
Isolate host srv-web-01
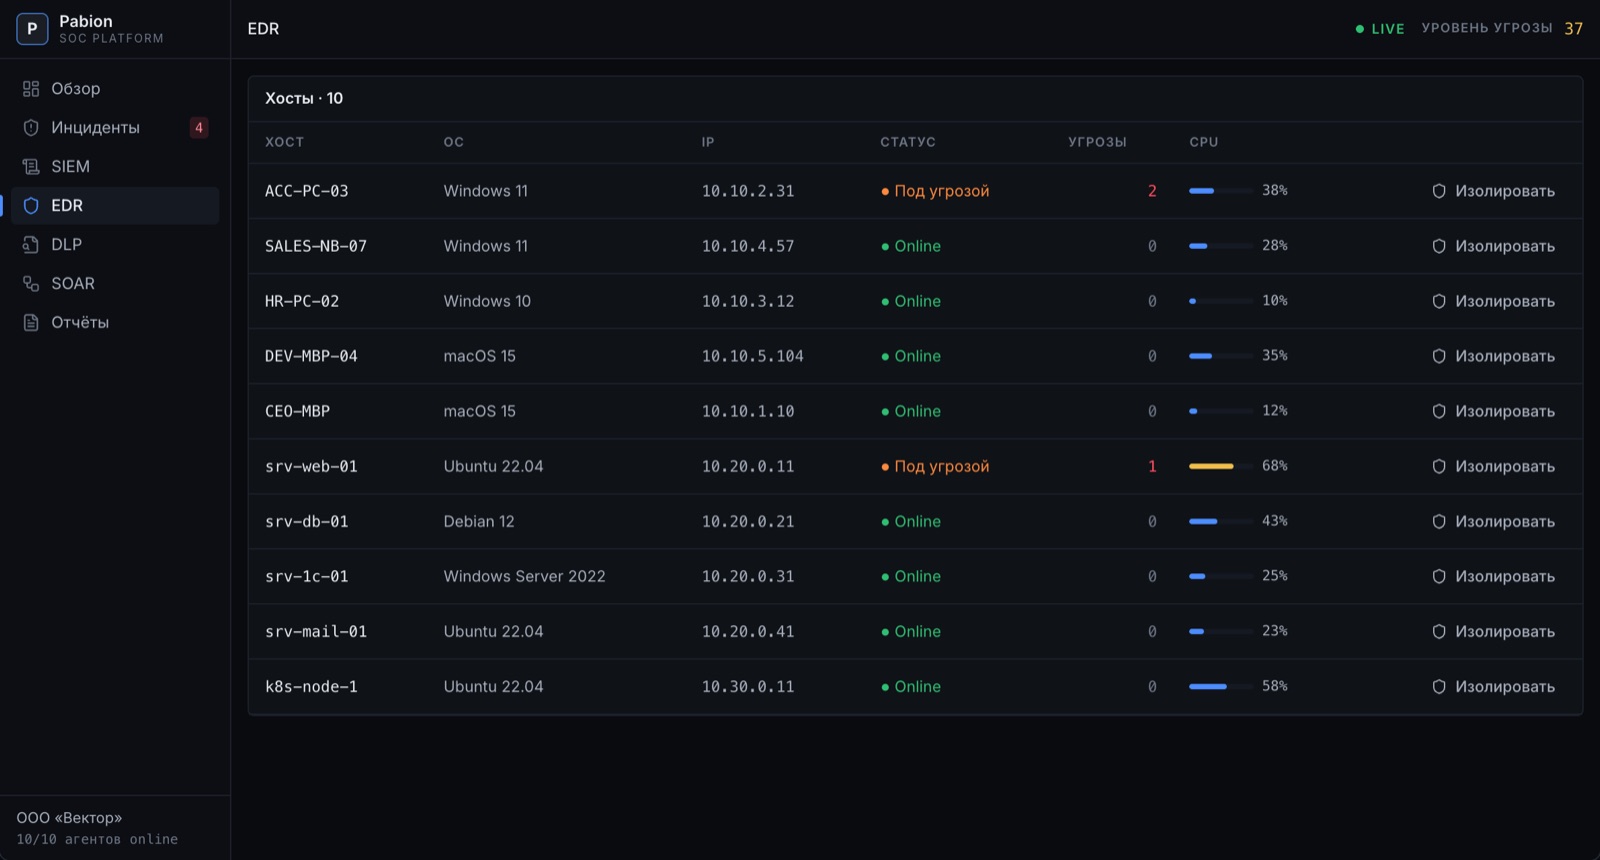tap(1493, 467)
